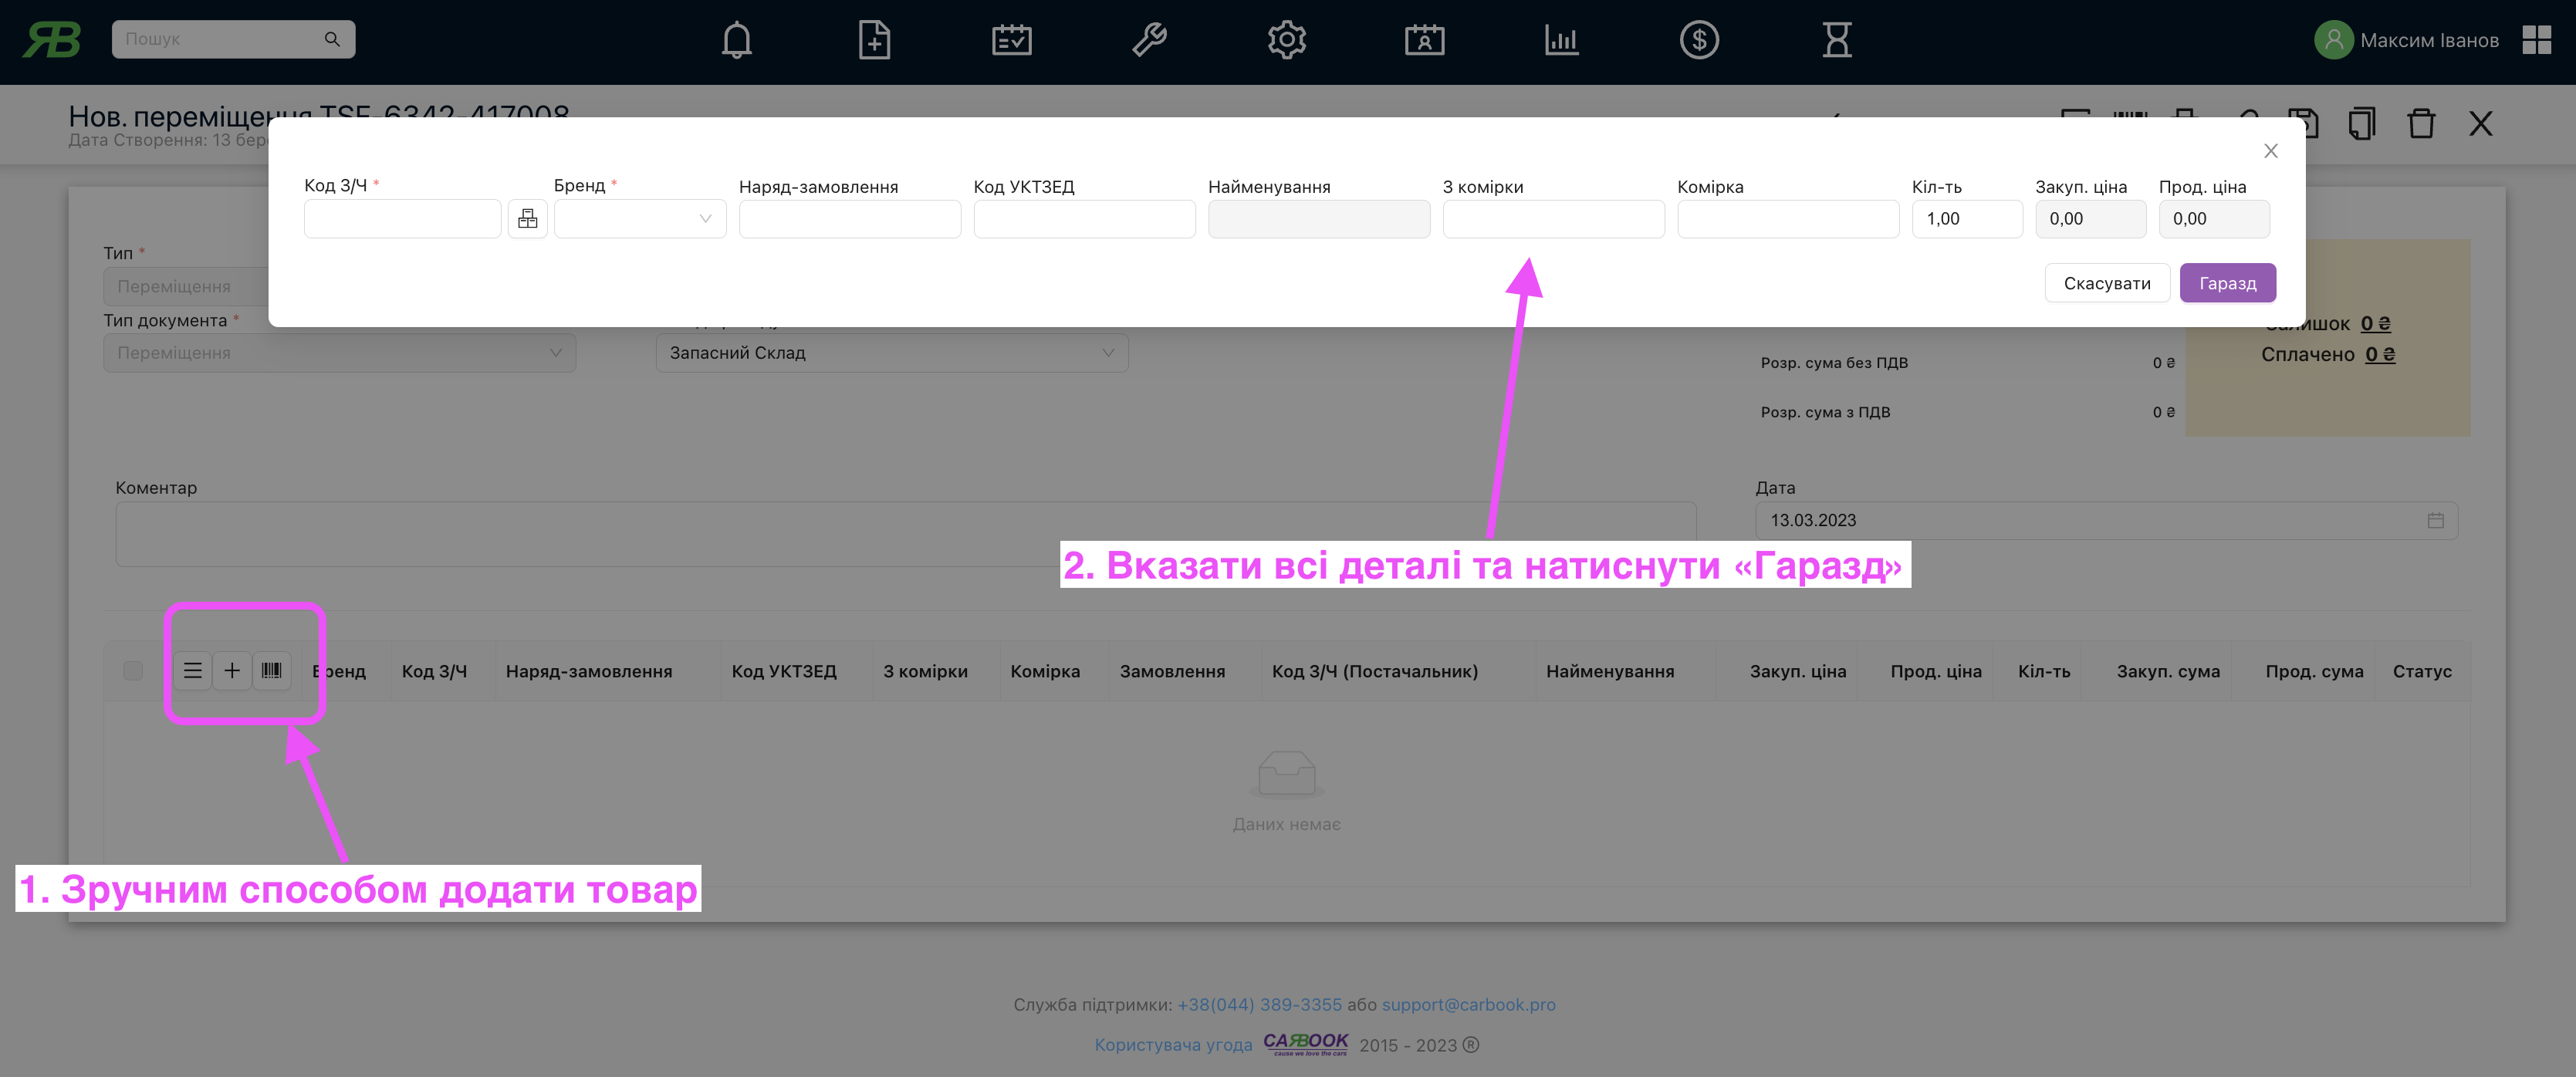The height and width of the screenshot is (1077, 2576).
Task: Open the new document icon
Action: [x=874, y=40]
